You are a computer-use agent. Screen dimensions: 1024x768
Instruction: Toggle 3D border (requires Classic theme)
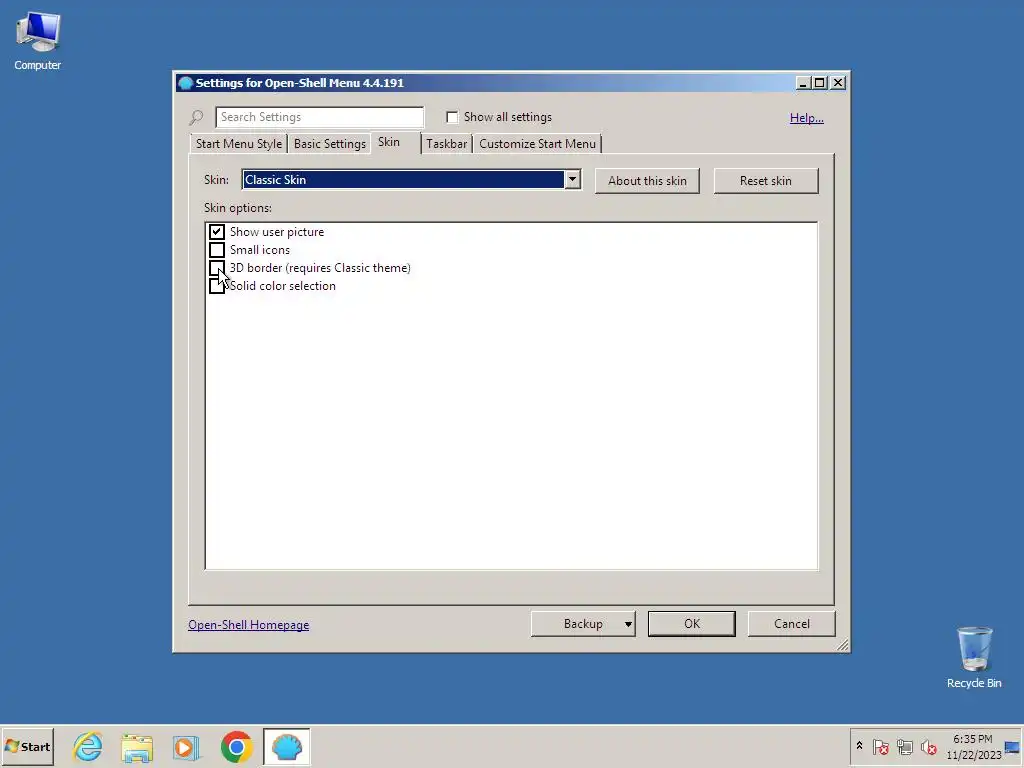217,268
